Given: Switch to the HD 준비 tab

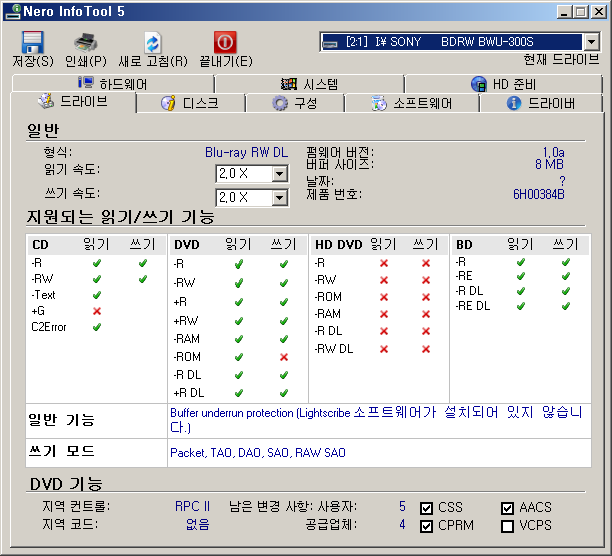Looking at the screenshot, I should click(x=503, y=84).
